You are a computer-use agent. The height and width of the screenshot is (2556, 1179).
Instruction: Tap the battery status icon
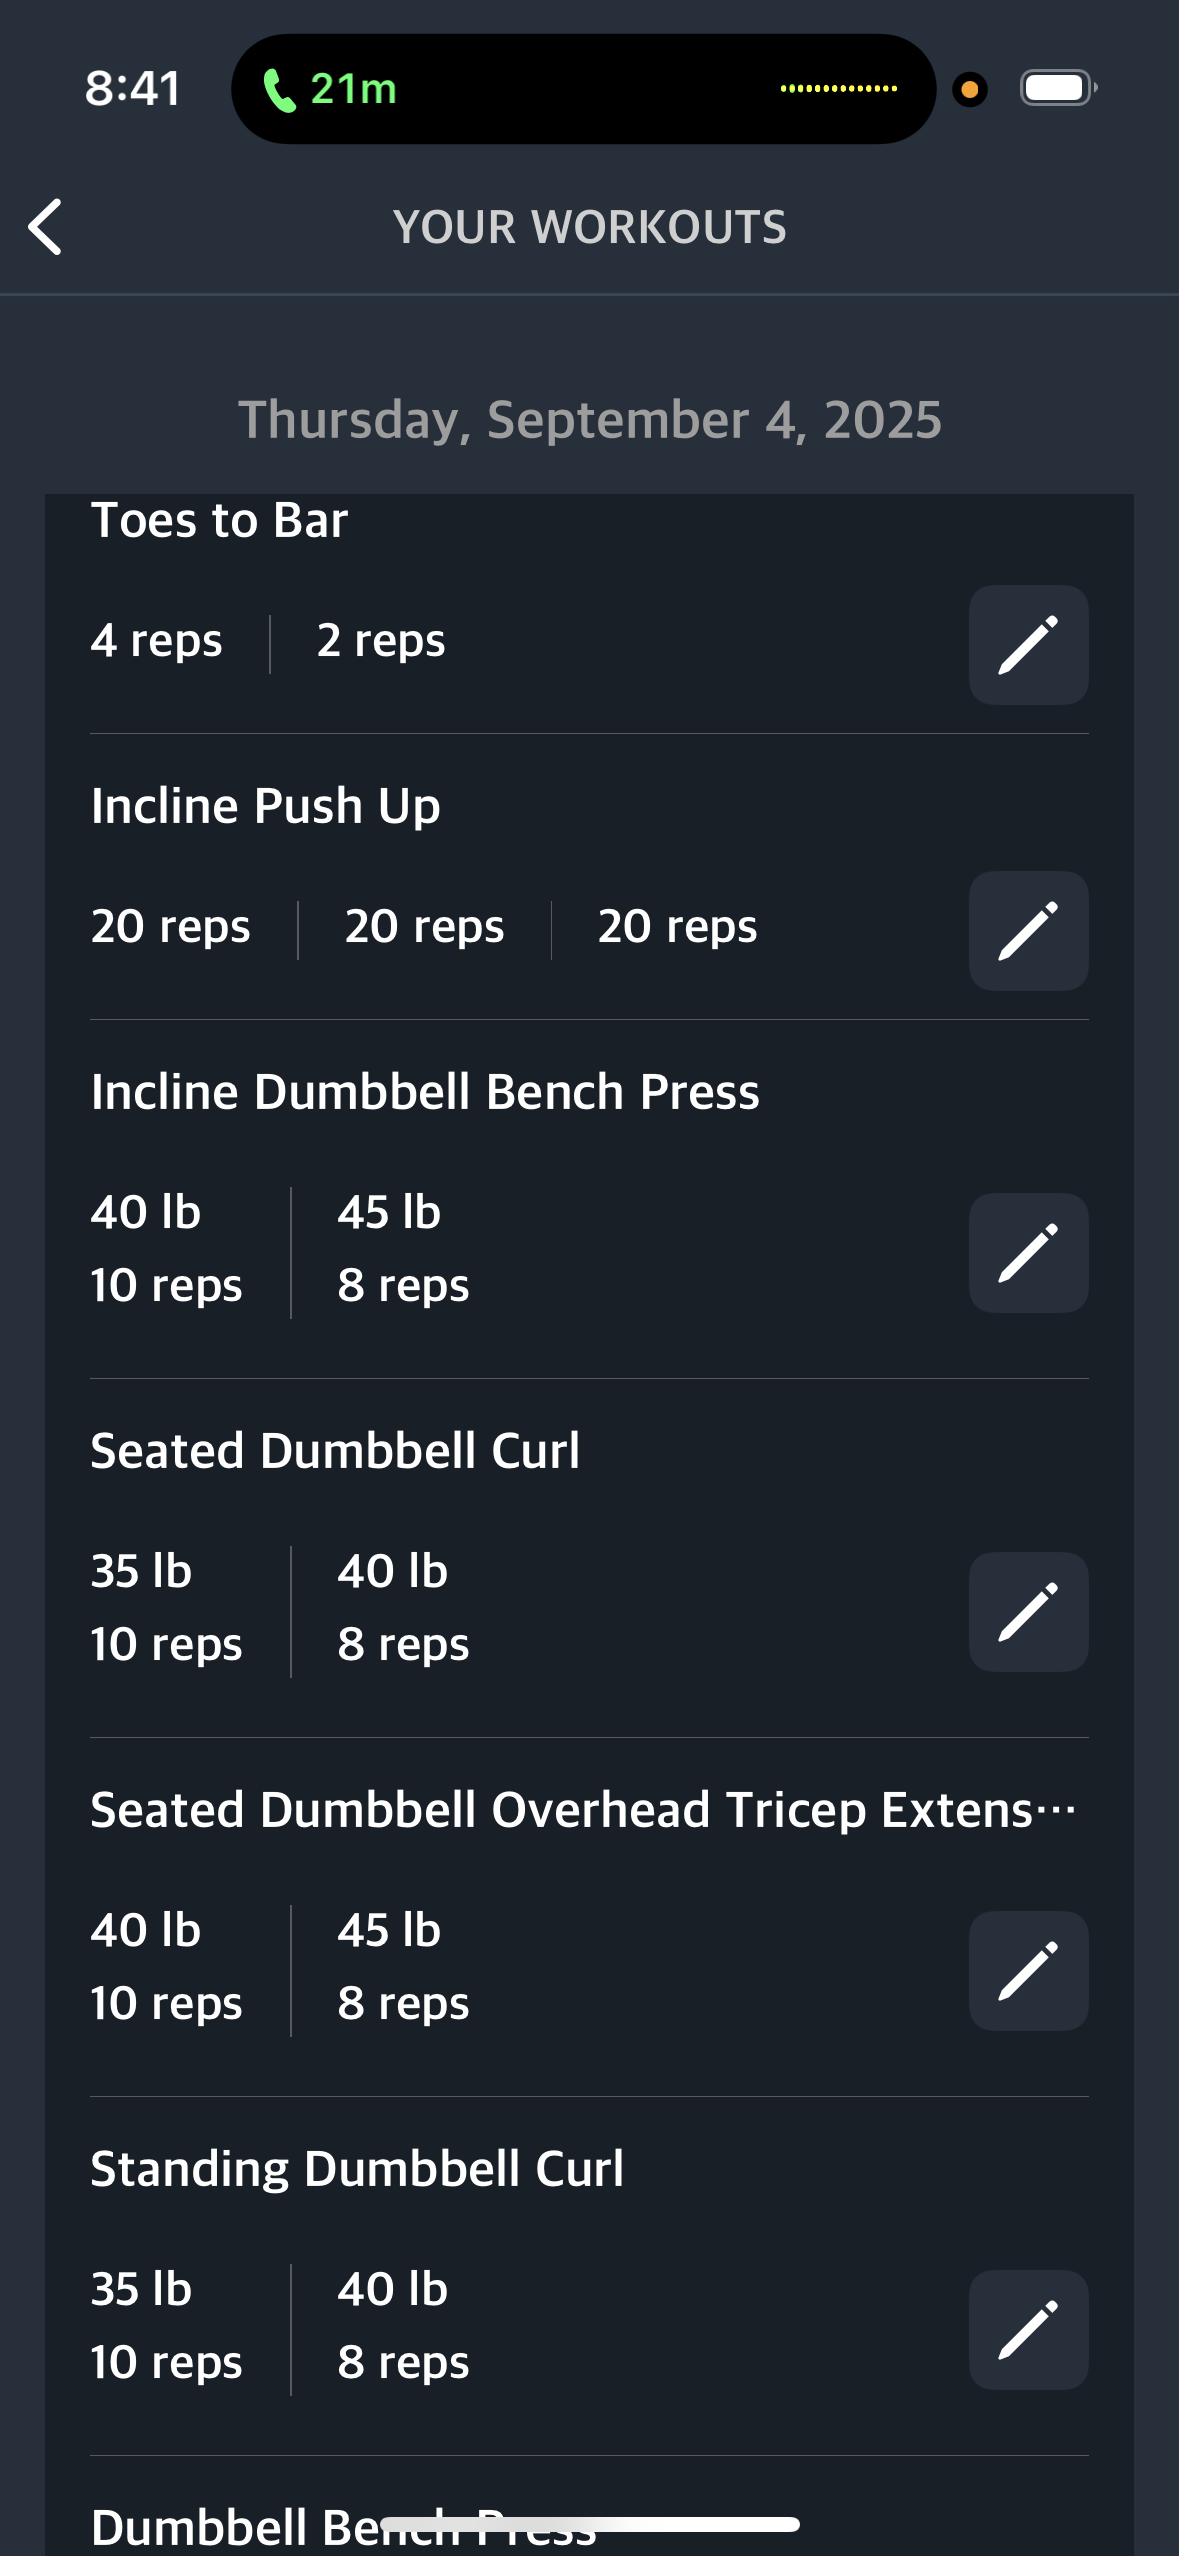click(1058, 88)
